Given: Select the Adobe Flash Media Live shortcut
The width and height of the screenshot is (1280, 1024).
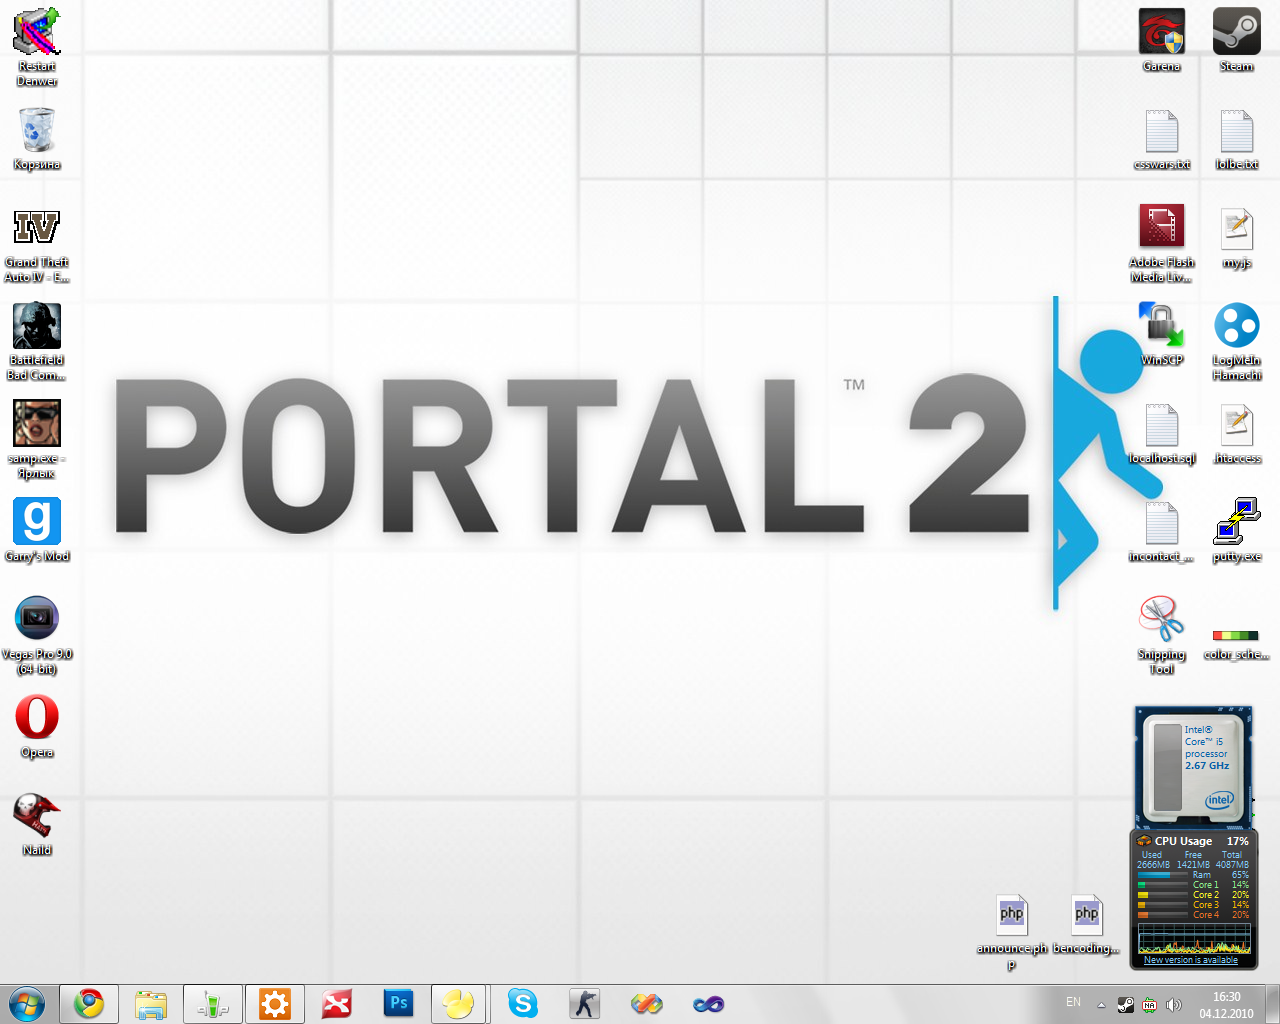Looking at the screenshot, I should 1162,243.
